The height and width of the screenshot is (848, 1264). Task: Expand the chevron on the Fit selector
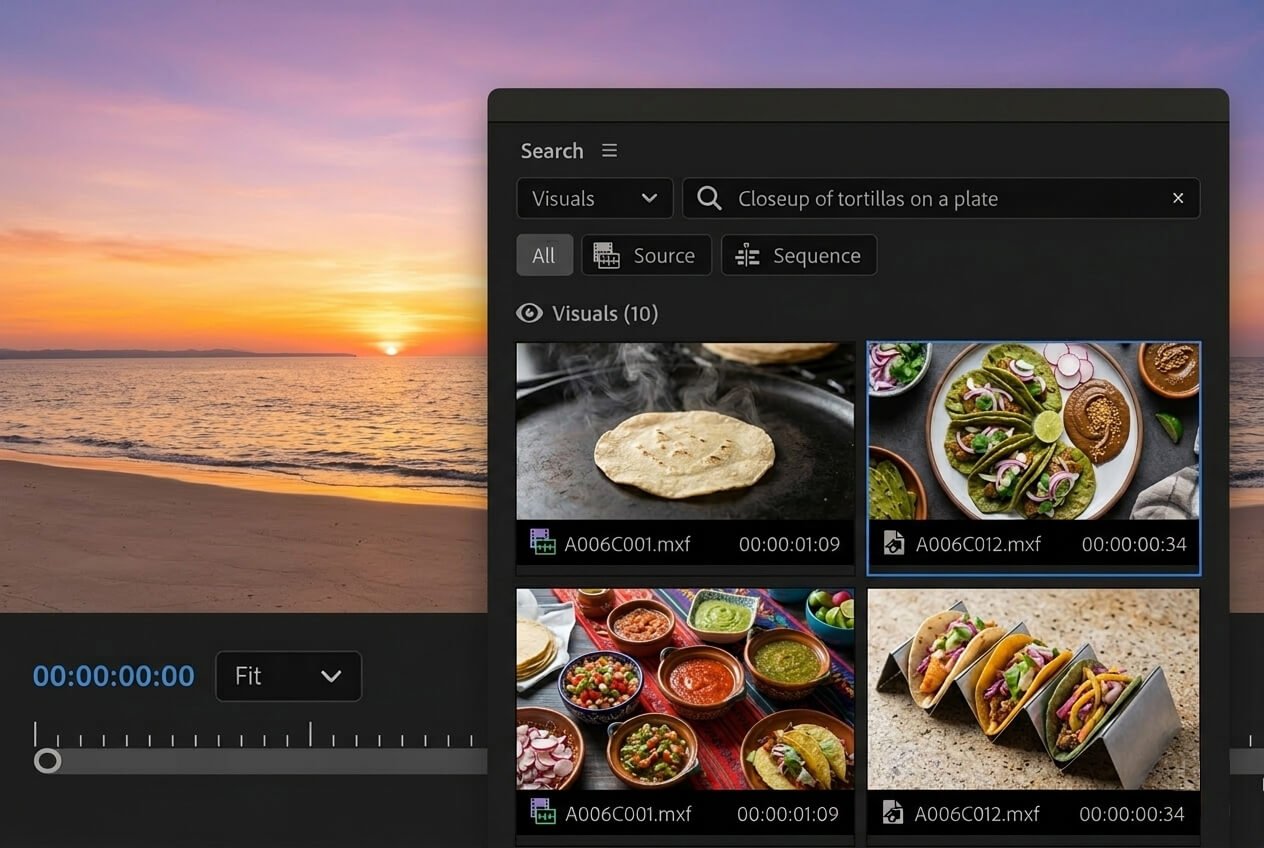click(x=333, y=676)
